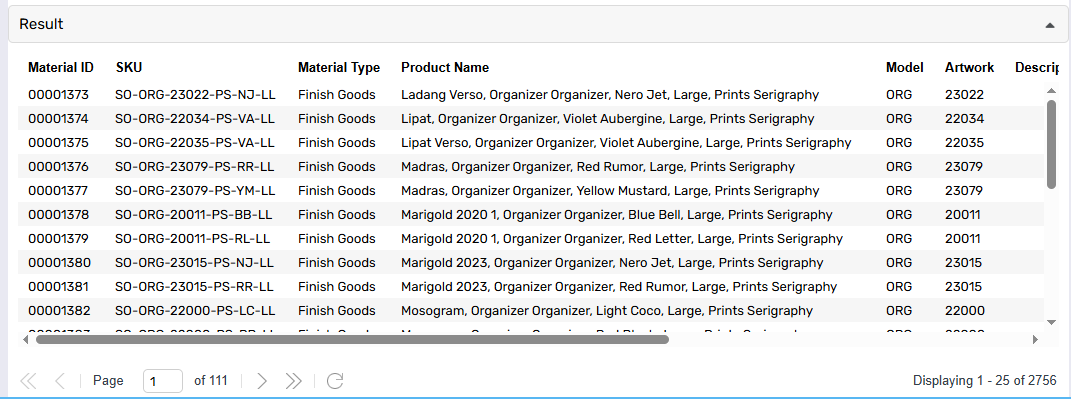The height and width of the screenshot is (399, 1071).
Task: Click the vertical scrollbar up arrow
Action: [1051, 90]
